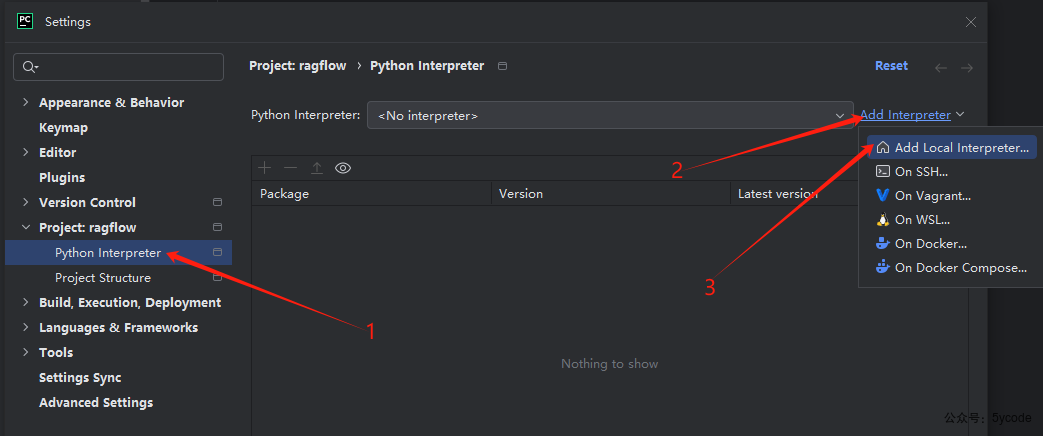The width and height of the screenshot is (1043, 436).
Task: Click the Version column header
Action: point(611,194)
